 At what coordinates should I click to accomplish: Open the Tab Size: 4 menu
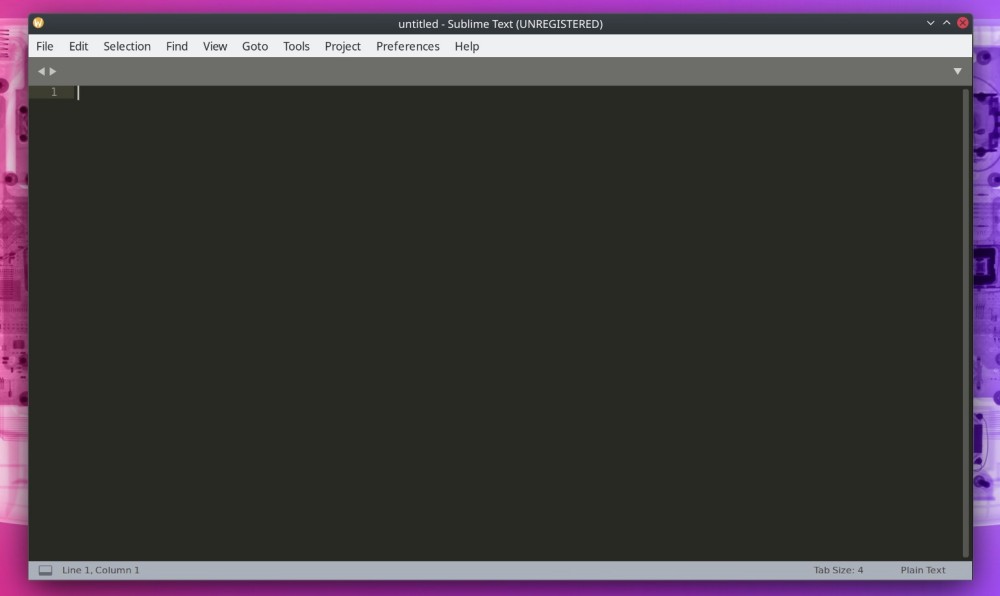pos(840,569)
